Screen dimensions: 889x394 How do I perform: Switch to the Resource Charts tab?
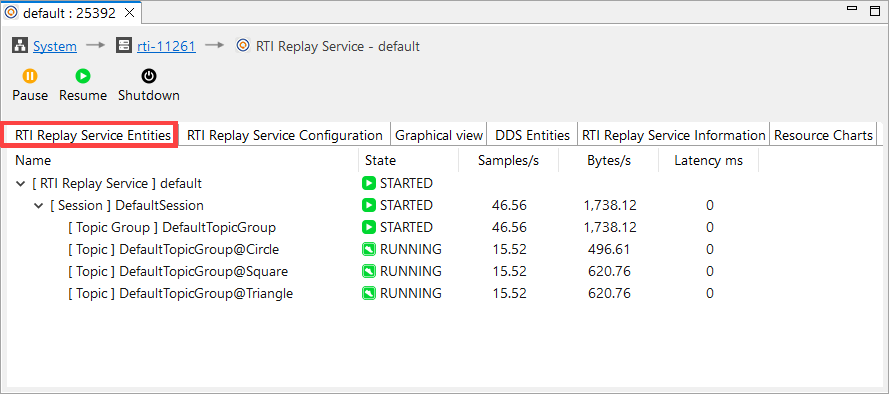coord(823,135)
